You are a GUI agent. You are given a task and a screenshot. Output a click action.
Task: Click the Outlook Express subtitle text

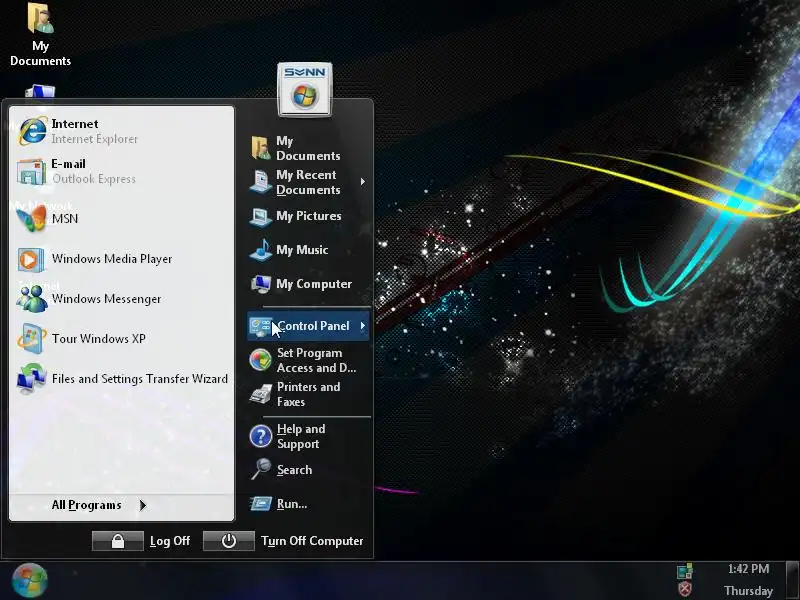[94, 179]
